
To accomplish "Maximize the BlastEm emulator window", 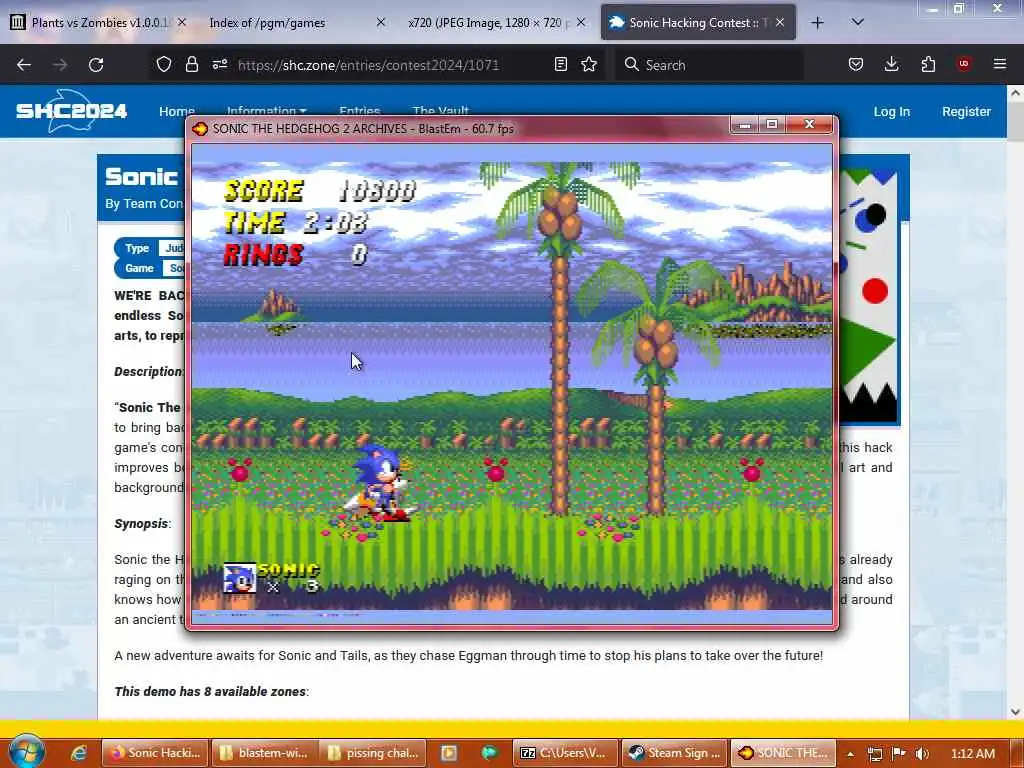I will tap(772, 124).
